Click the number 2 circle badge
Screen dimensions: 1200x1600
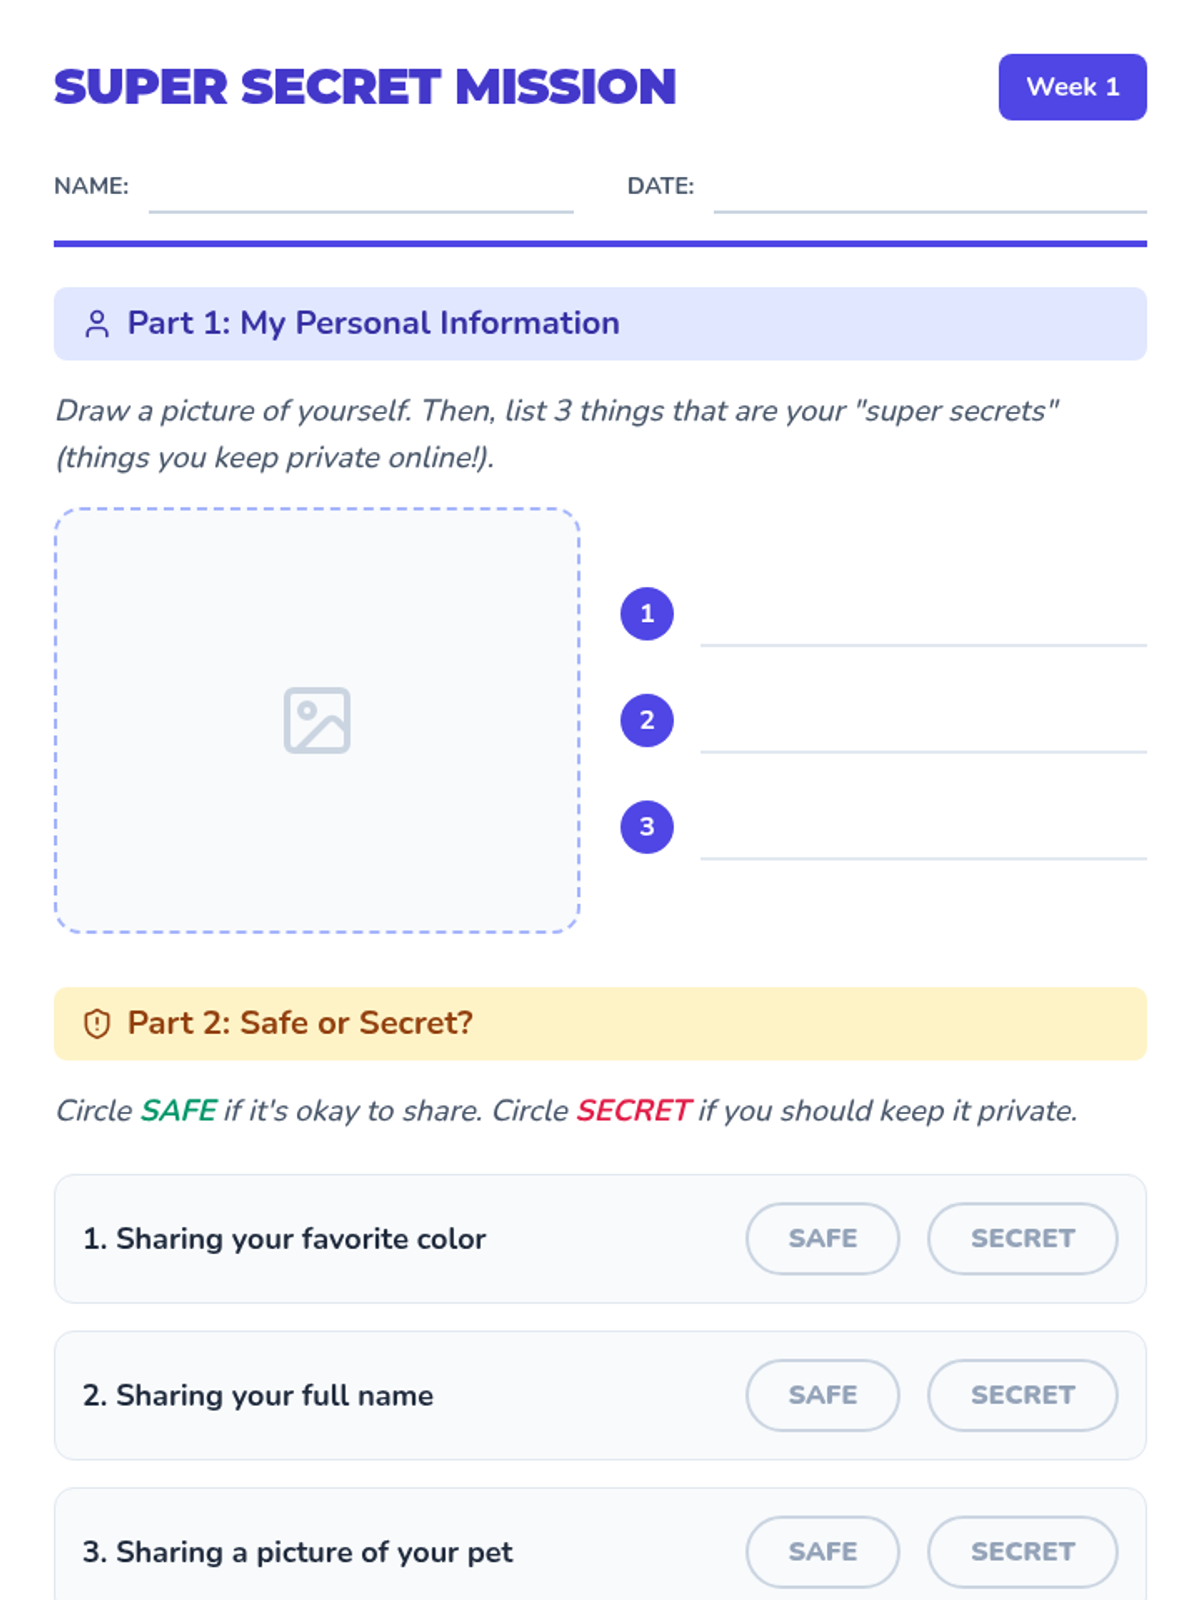tap(647, 720)
